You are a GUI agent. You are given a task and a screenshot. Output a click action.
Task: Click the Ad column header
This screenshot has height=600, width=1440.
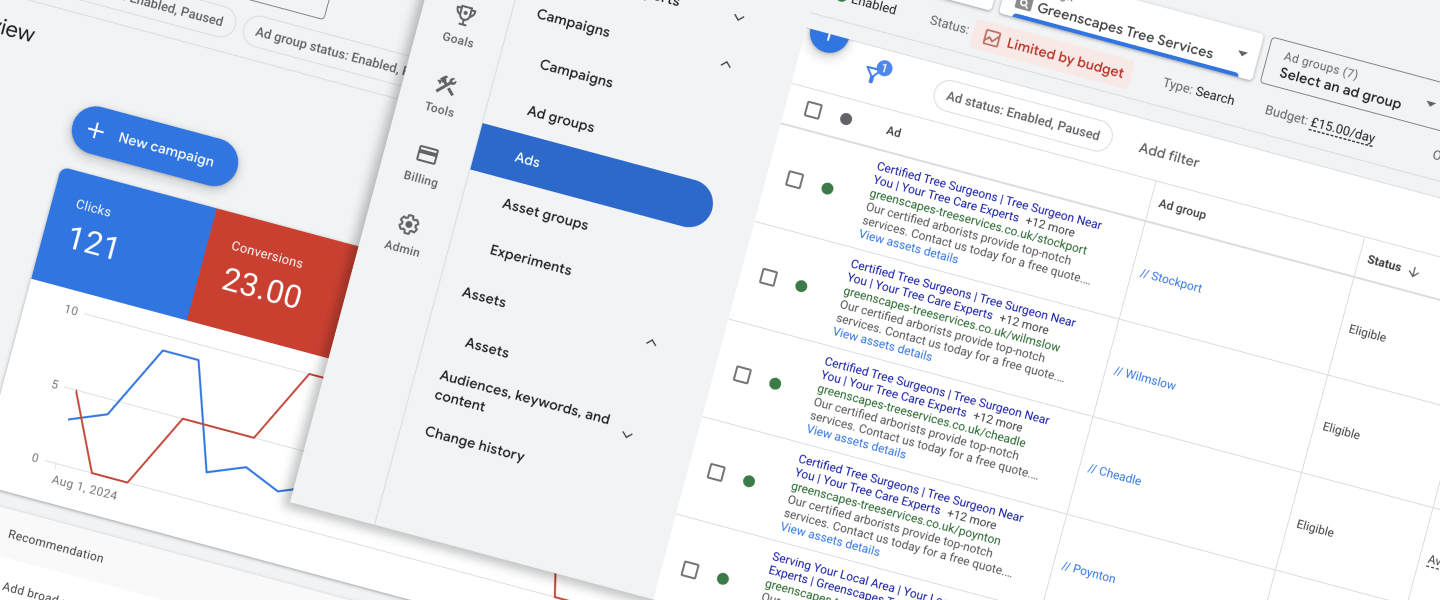pyautogui.click(x=894, y=132)
